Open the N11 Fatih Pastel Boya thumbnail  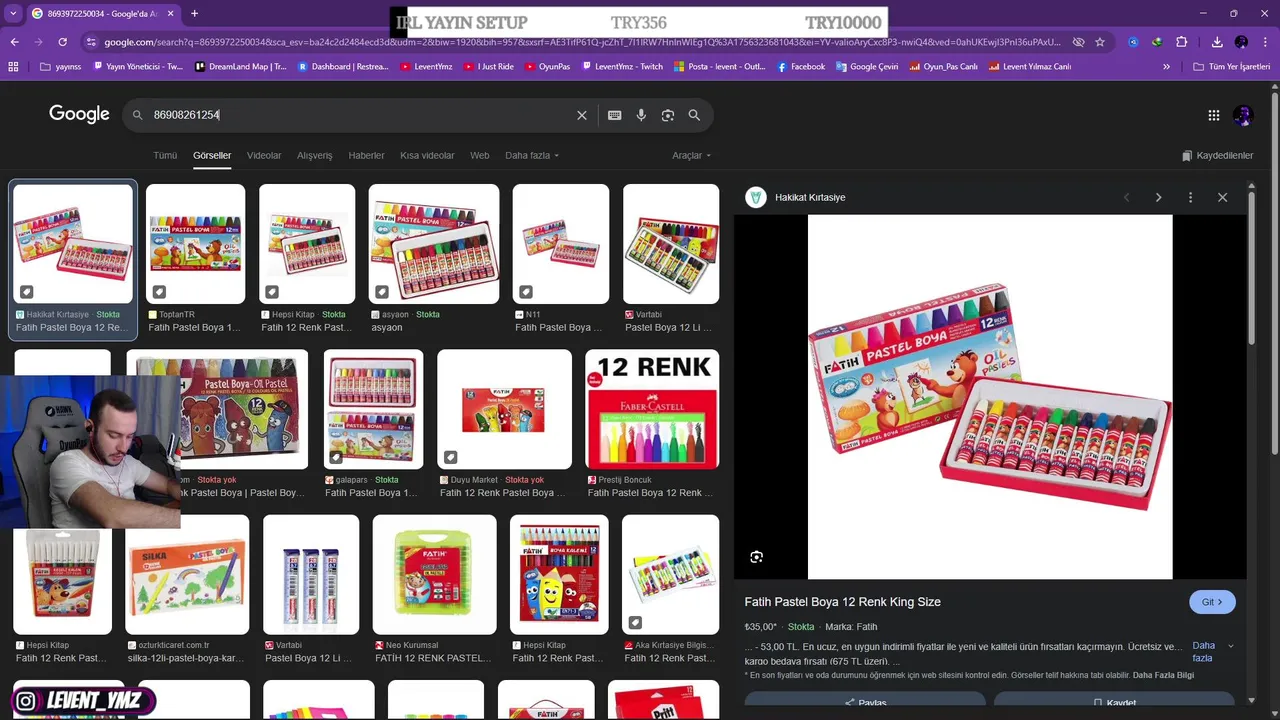(561, 244)
